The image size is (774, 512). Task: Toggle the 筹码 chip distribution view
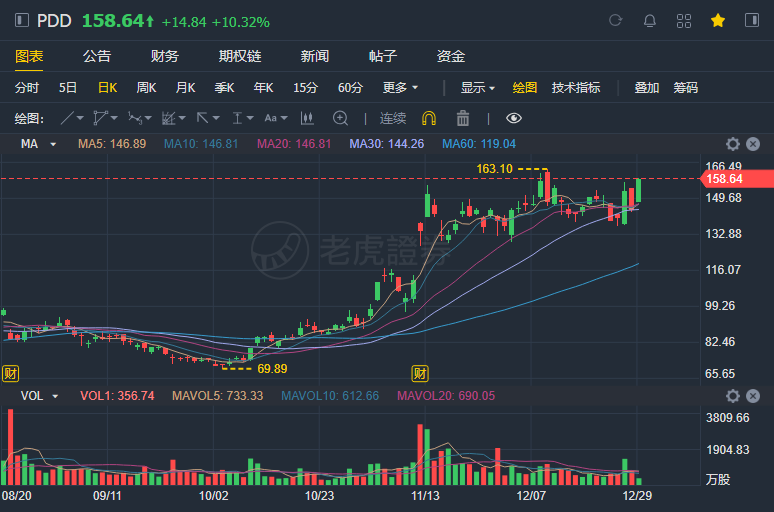(x=686, y=88)
